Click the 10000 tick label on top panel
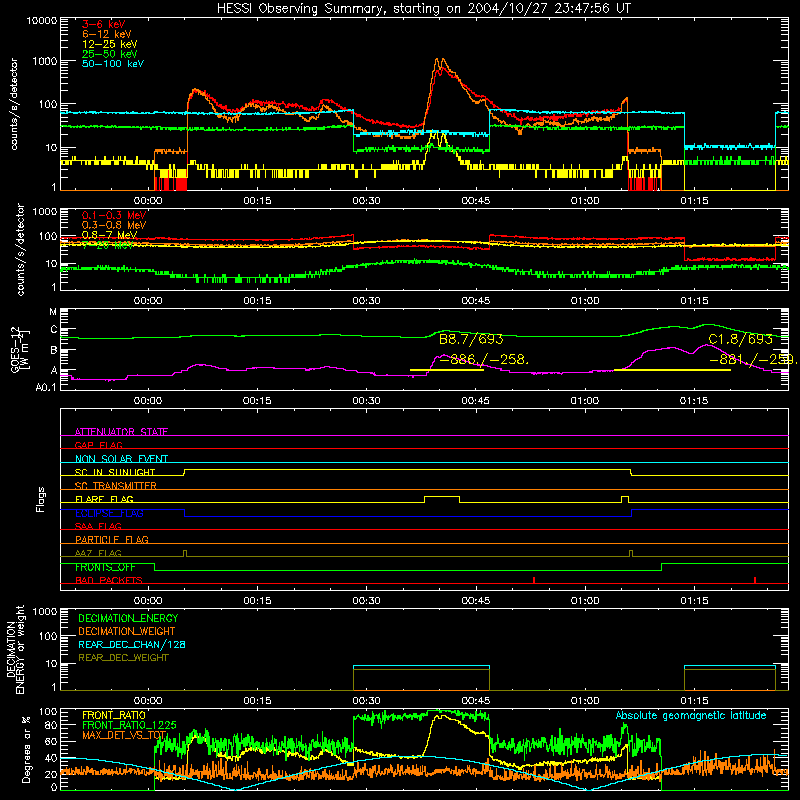Screen dimensions: 800x800 click(x=41, y=20)
